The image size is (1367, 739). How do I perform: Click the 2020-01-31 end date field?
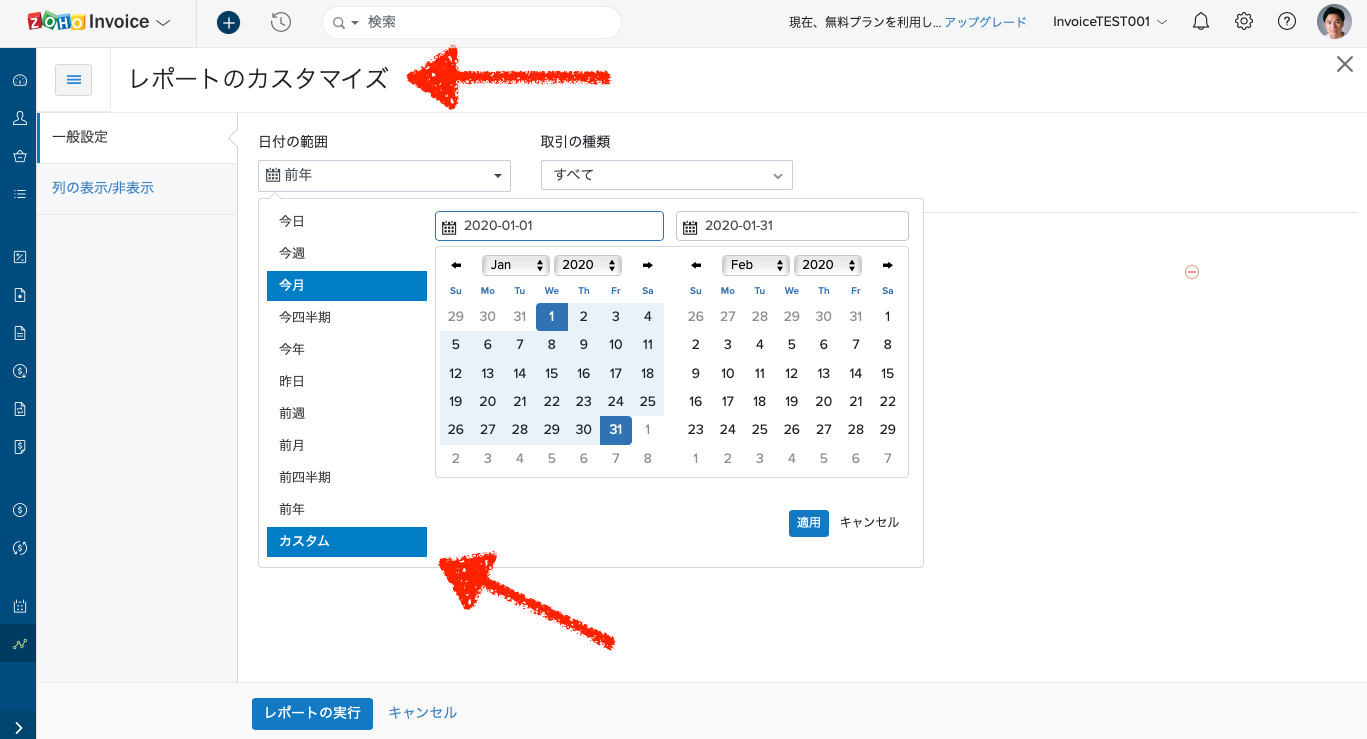click(792, 226)
